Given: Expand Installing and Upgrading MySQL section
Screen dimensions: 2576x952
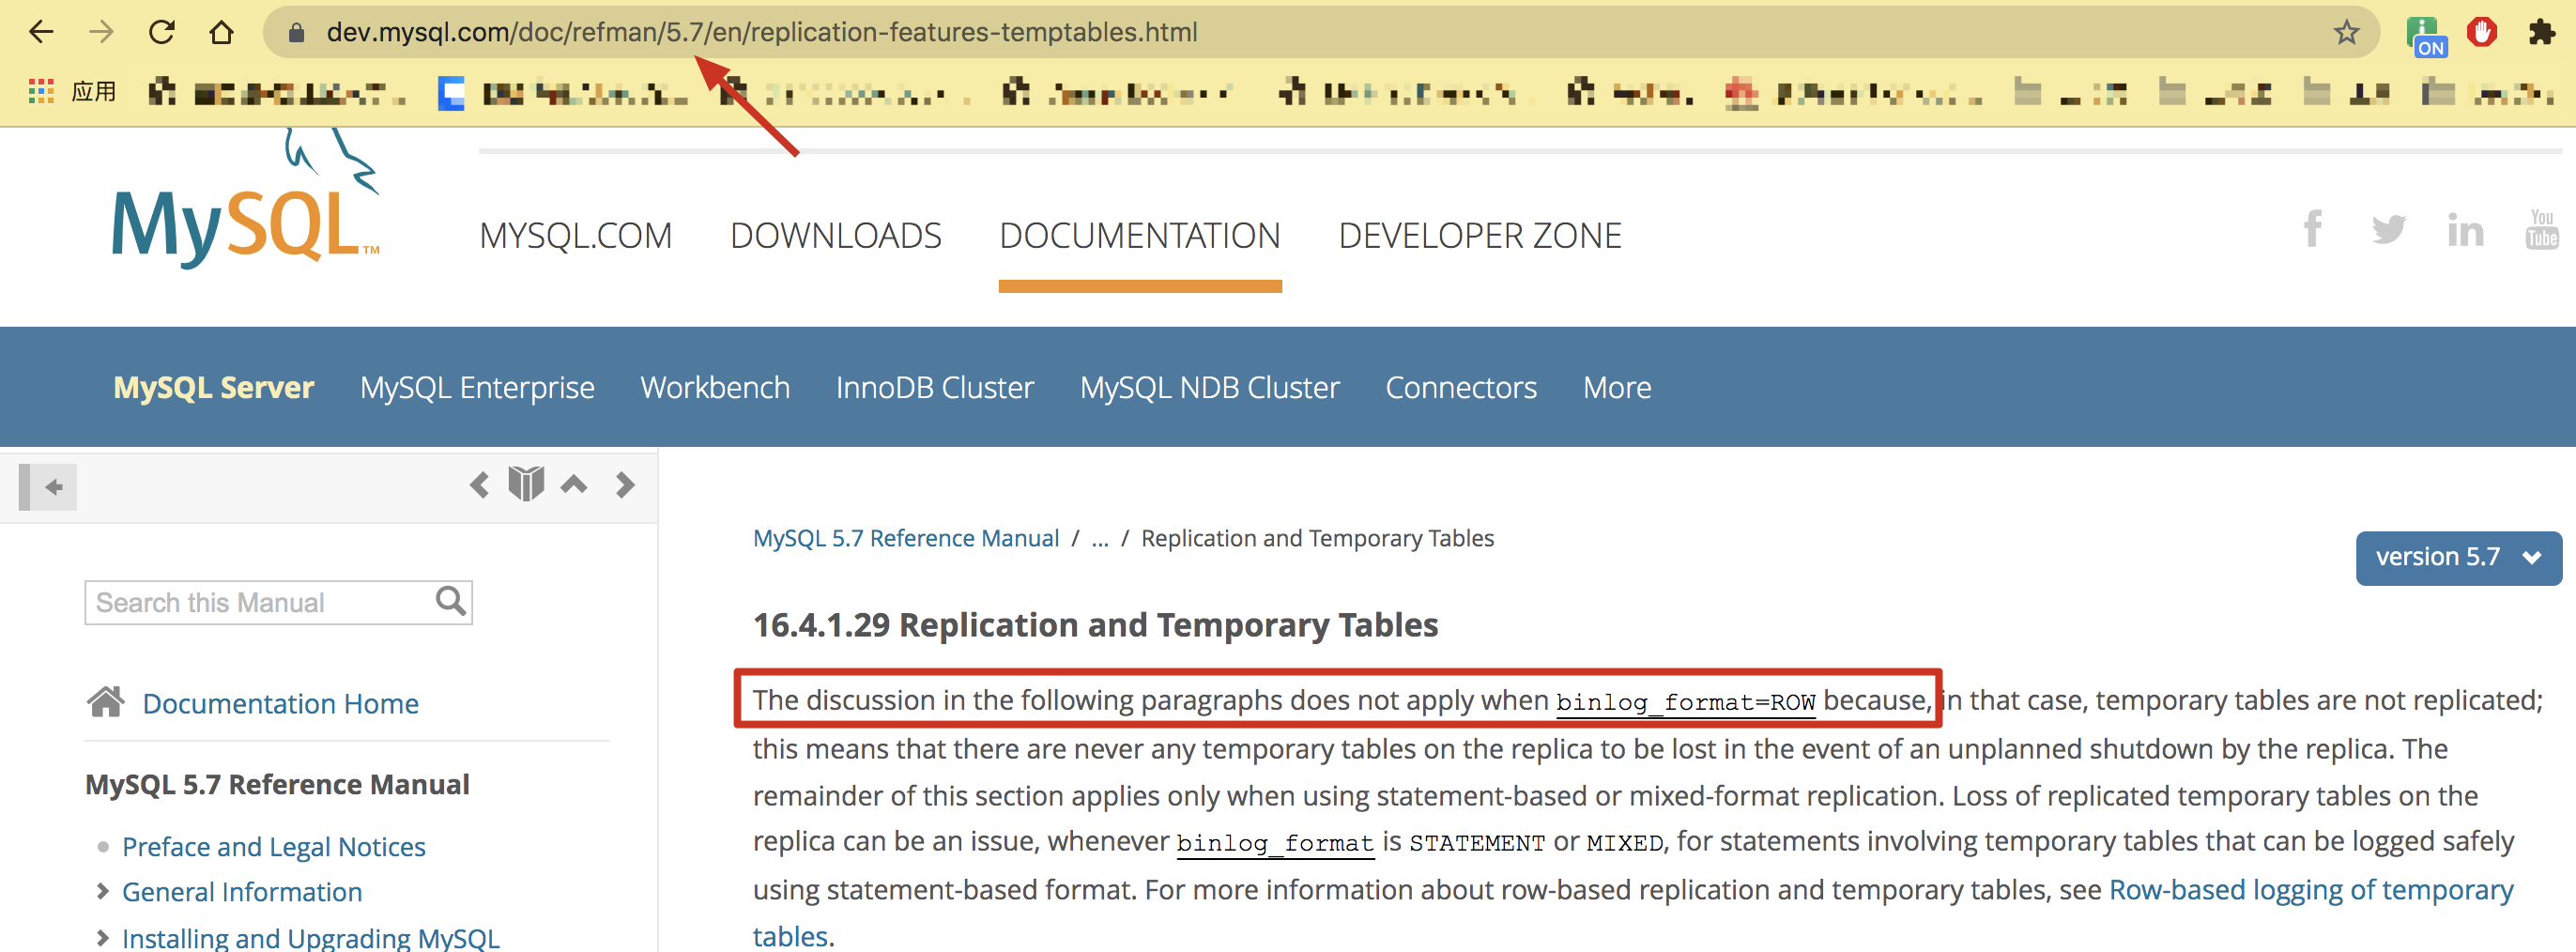Looking at the screenshot, I should 102,938.
